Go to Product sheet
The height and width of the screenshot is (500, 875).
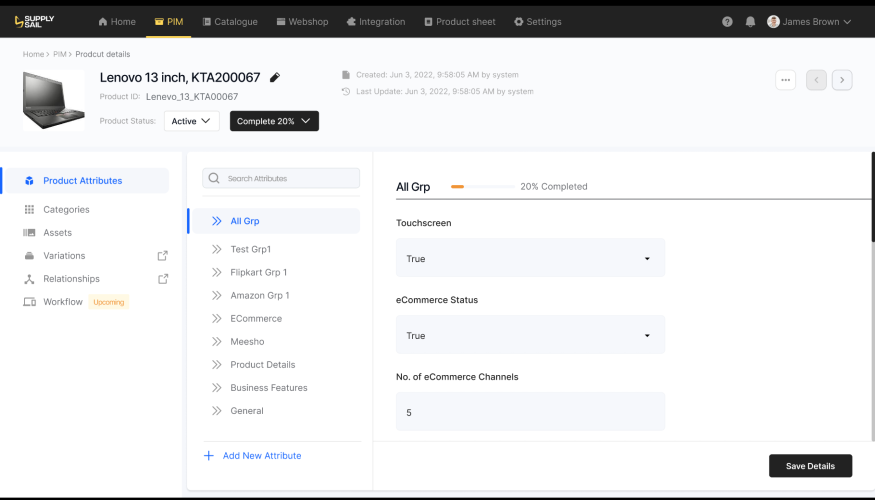[x=460, y=22]
